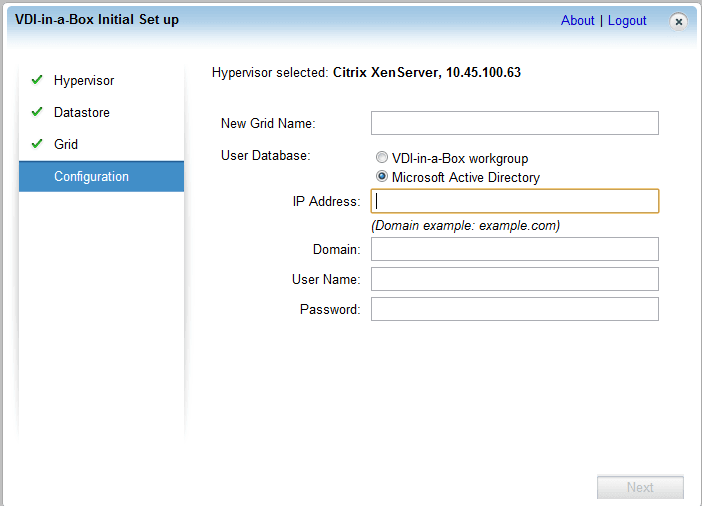Viewport: 702px width, 506px height.
Task: Focus the Domain input field
Action: coord(514,249)
